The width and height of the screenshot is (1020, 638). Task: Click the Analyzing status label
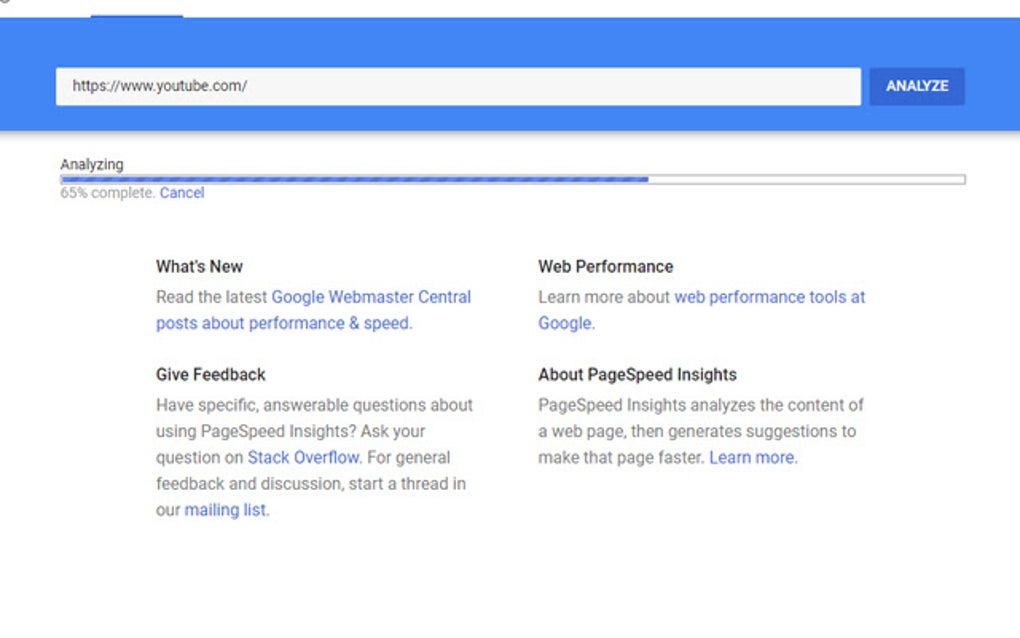[x=91, y=164]
